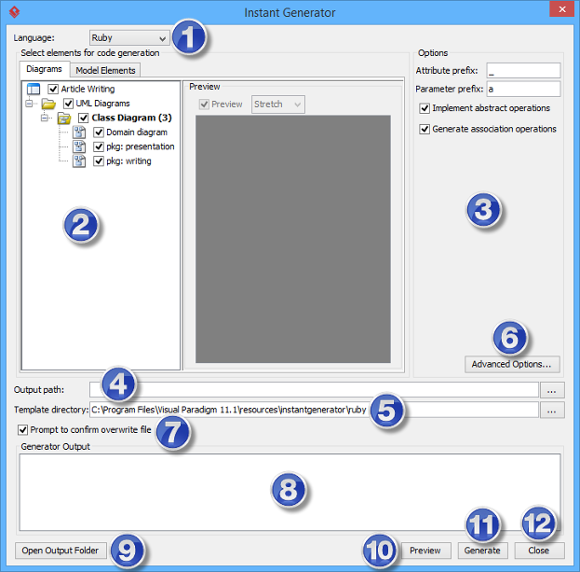Browse for the Output path
This screenshot has width=580, height=572.
(x=552, y=390)
